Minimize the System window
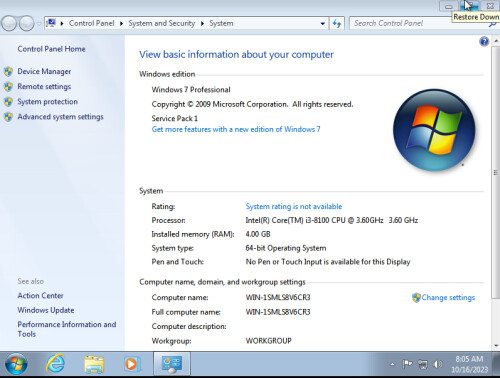This screenshot has height=378, width=500. coord(449,6)
